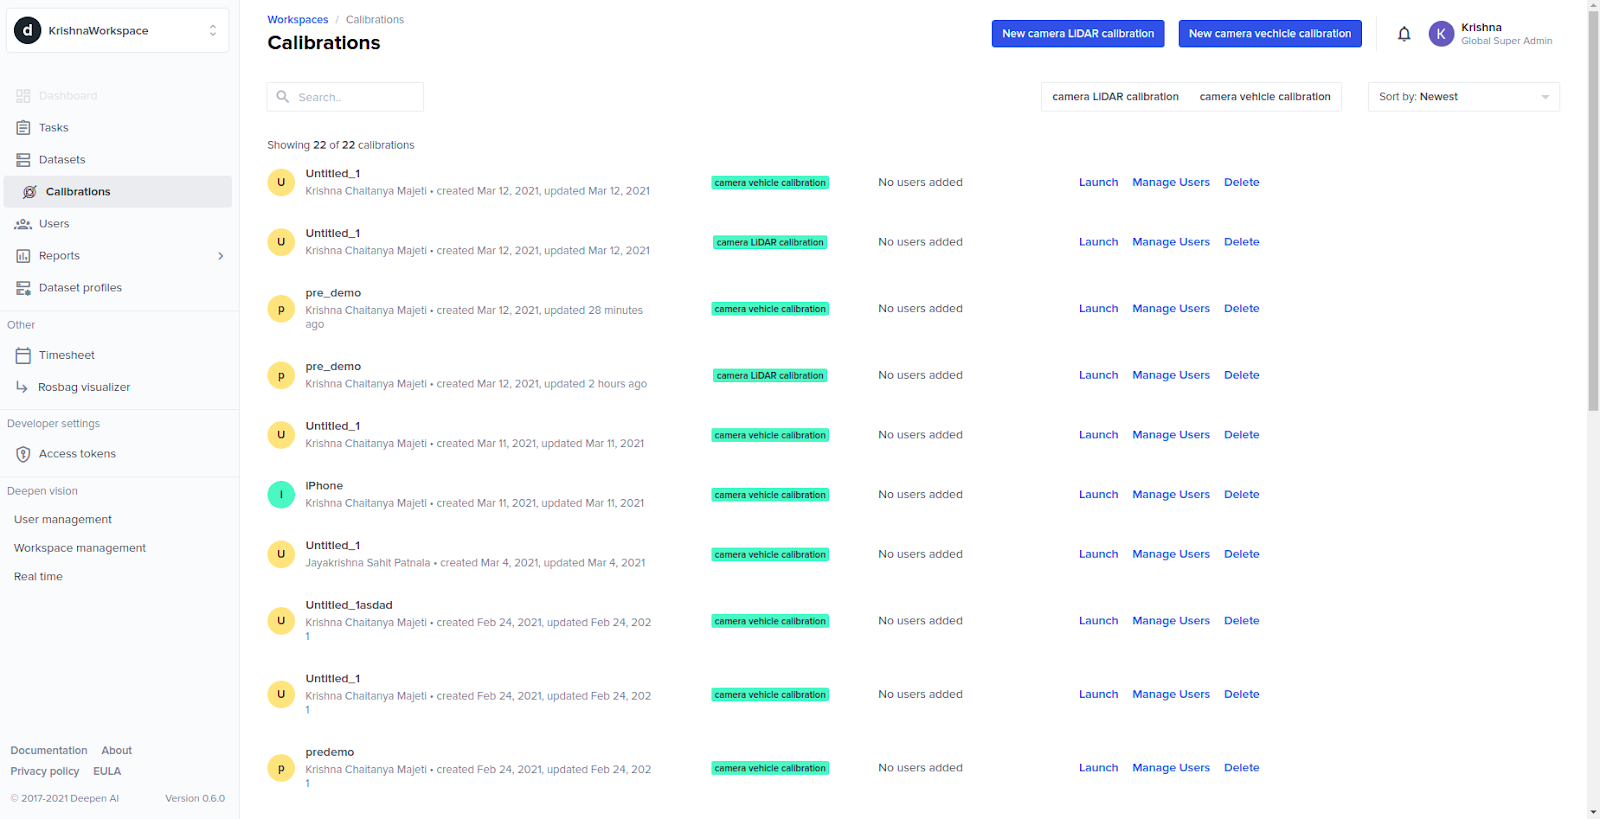Click the Users group icon in sidebar
The width and height of the screenshot is (1600, 819).
(x=23, y=224)
